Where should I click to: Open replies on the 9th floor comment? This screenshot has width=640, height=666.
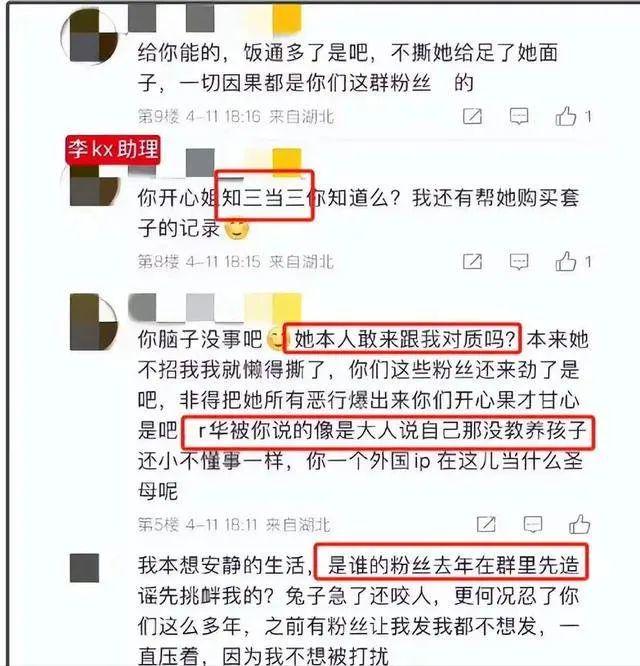click(x=519, y=116)
